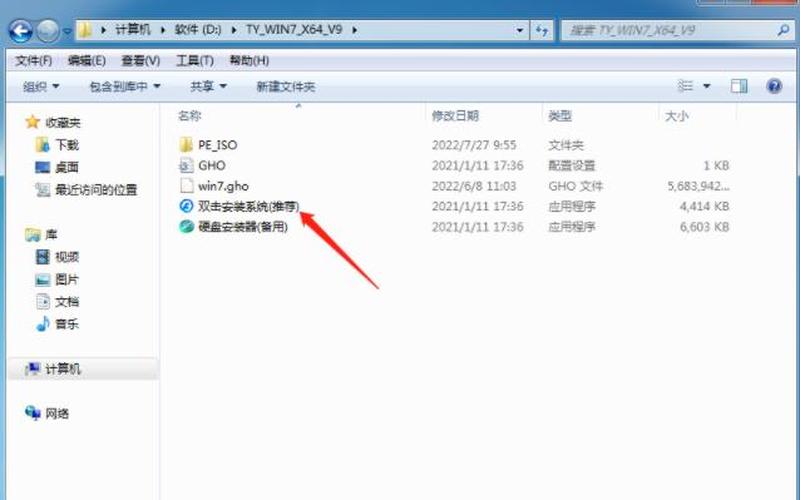Click the Forward navigation arrow button
800x500 pixels.
48,31
